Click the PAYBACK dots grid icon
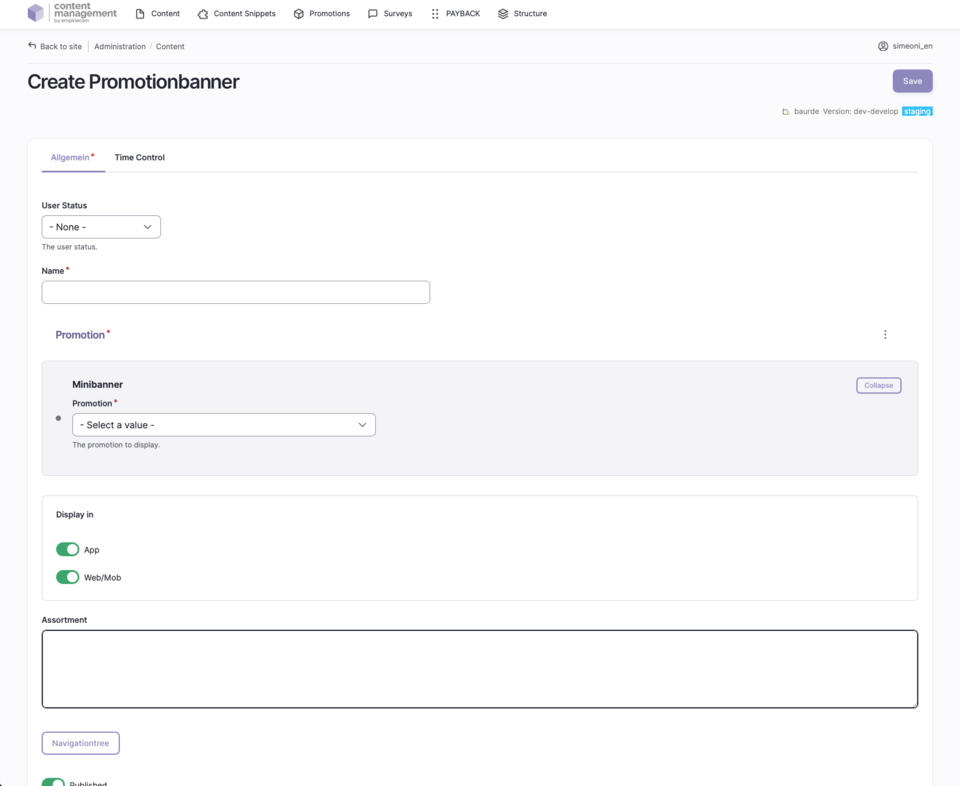The width and height of the screenshot is (960, 786). tap(435, 14)
